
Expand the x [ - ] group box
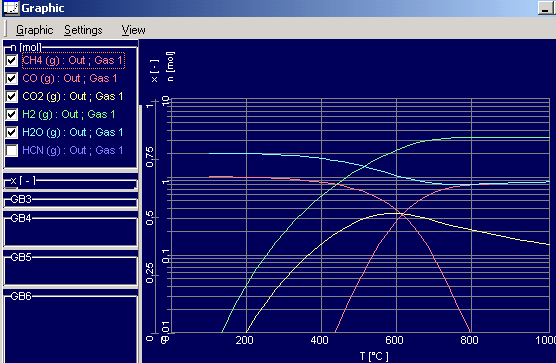70,182
